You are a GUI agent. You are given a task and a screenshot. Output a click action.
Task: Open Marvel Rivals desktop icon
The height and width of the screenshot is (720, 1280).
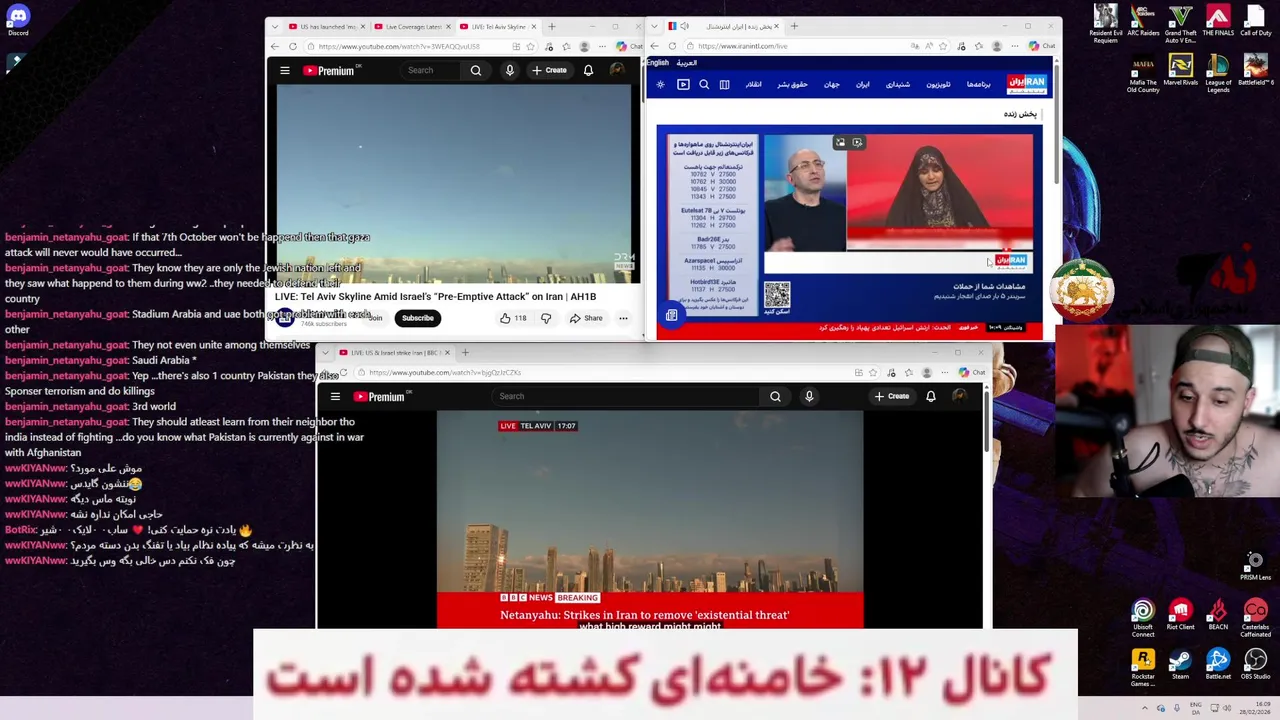coord(1180,70)
